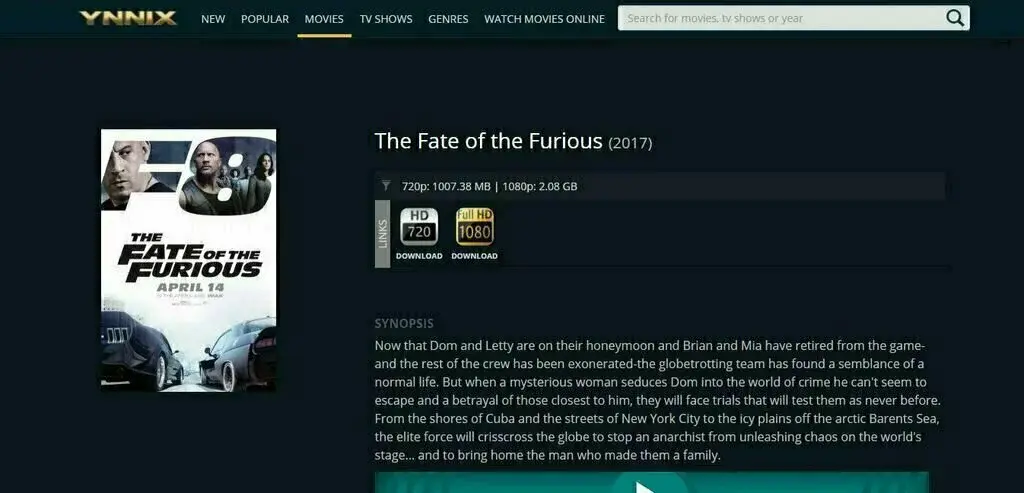Start the video with the play button
The height and width of the screenshot is (493, 1024).
point(648,485)
